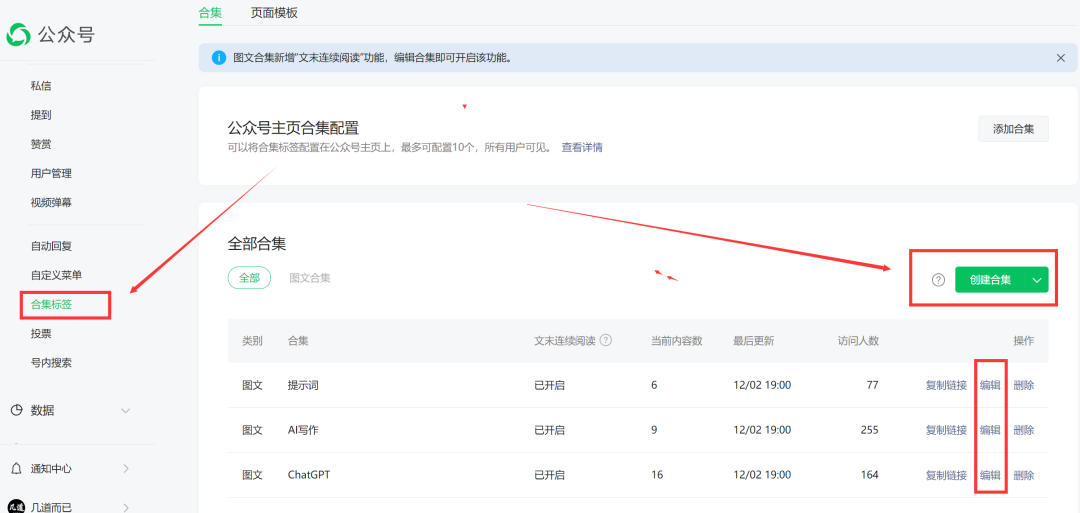Click visitor count 255 in AI写作 row

869,430
